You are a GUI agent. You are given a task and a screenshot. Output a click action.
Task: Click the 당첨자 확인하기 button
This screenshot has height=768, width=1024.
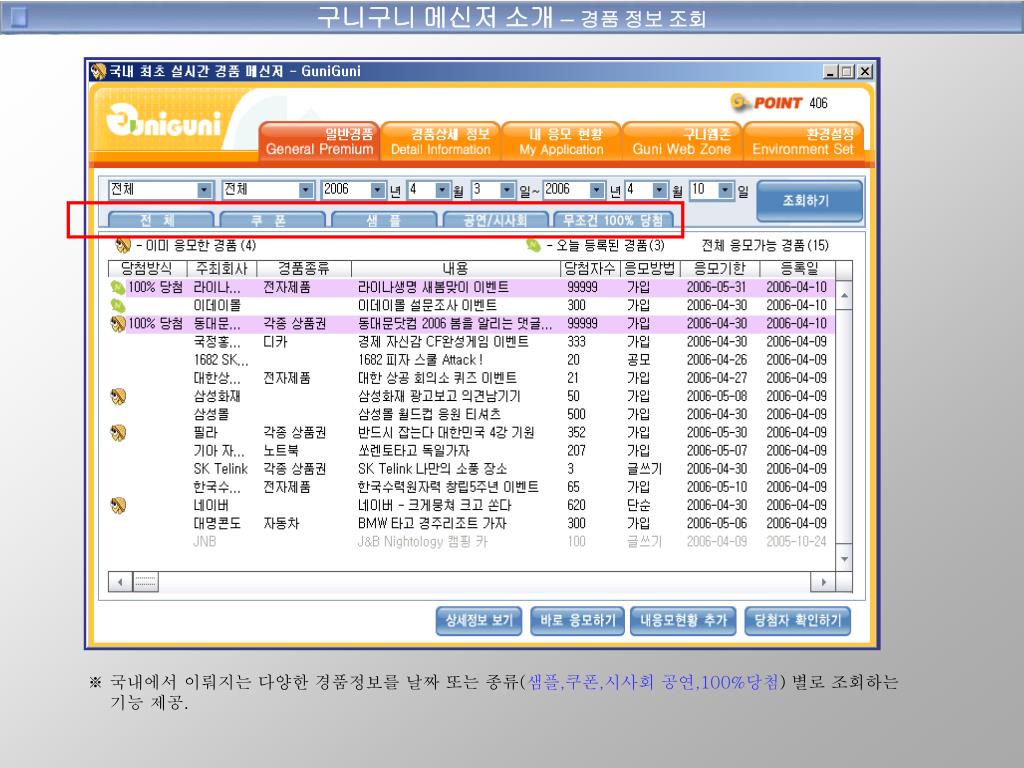(x=797, y=620)
